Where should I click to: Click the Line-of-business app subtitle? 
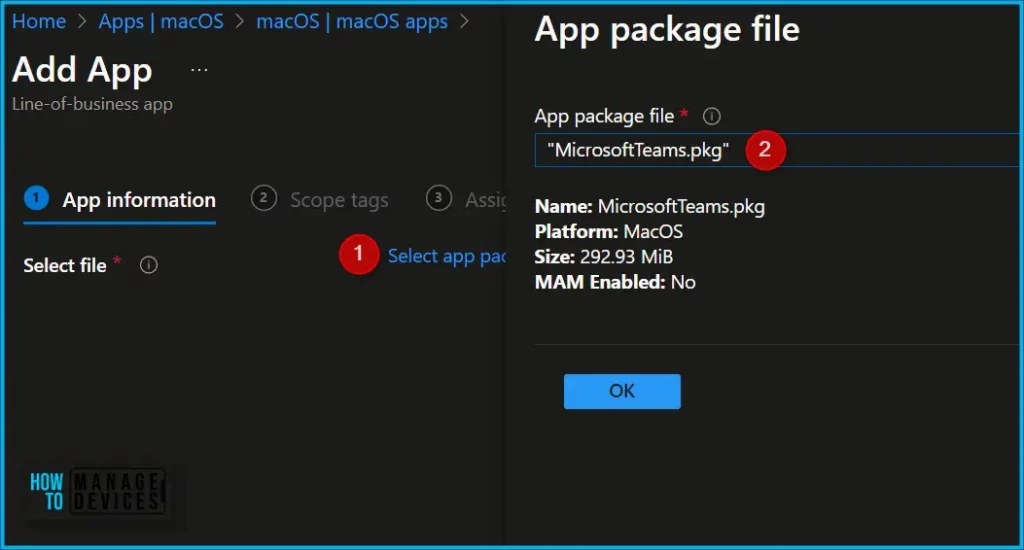coord(92,105)
